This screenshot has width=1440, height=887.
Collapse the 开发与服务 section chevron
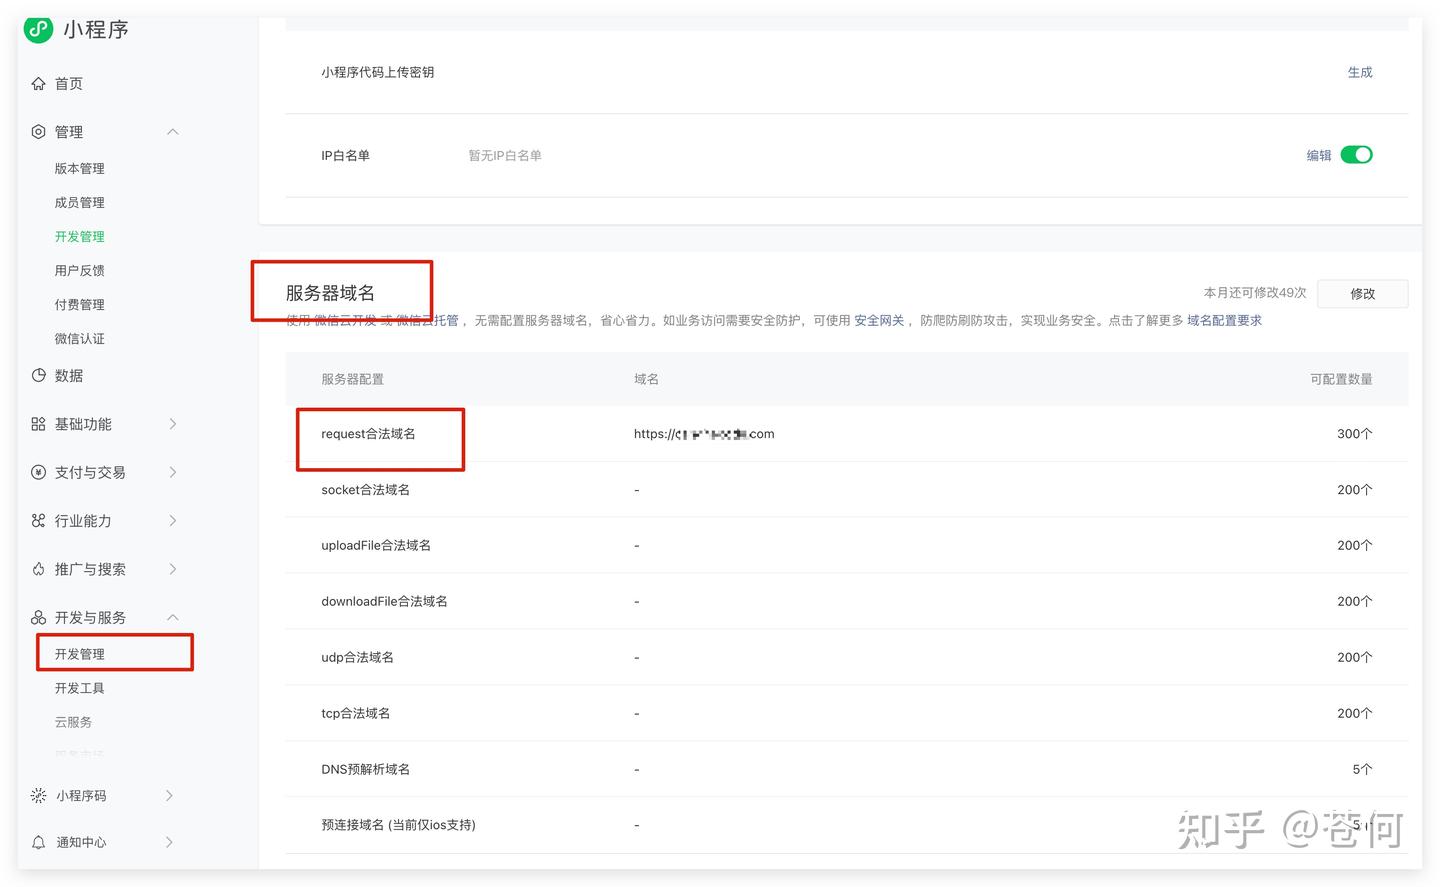(172, 617)
